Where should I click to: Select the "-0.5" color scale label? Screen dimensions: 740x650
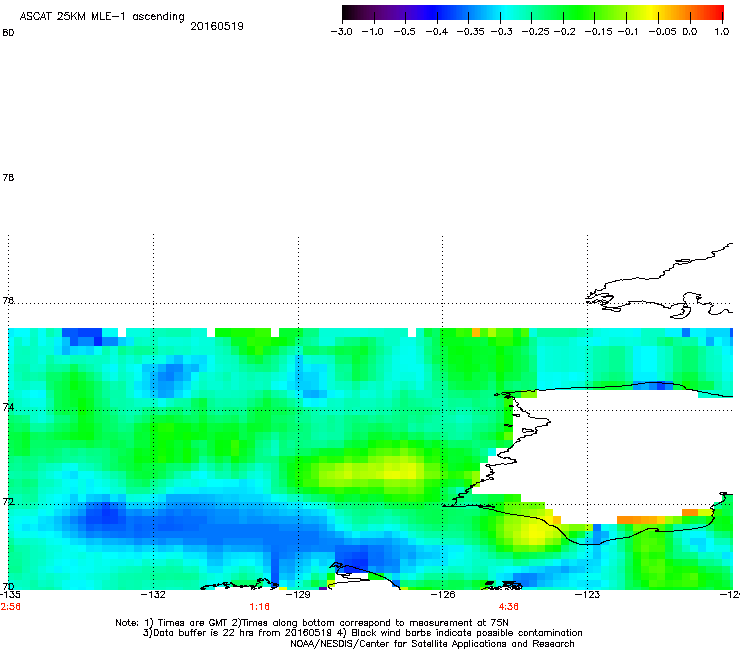[405, 32]
